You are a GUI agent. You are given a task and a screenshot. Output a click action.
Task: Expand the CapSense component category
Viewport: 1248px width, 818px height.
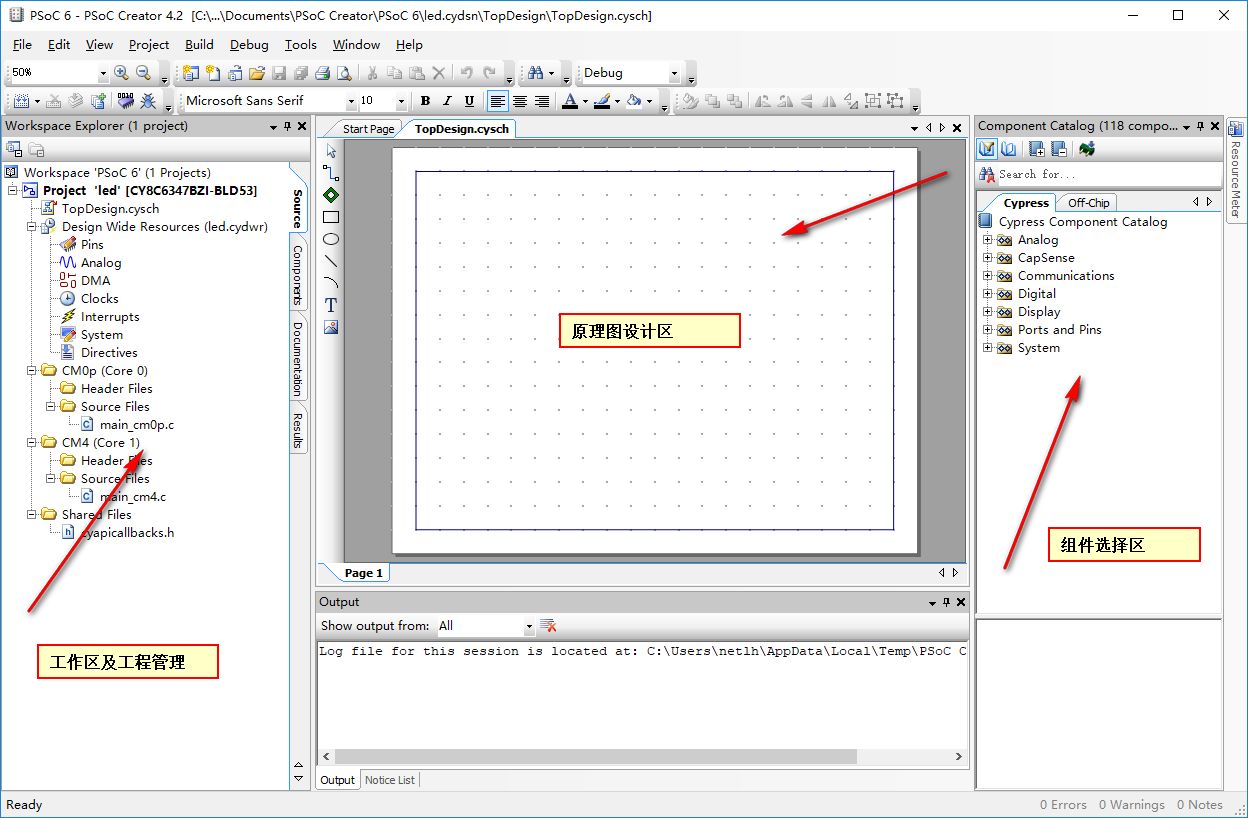[x=988, y=258]
